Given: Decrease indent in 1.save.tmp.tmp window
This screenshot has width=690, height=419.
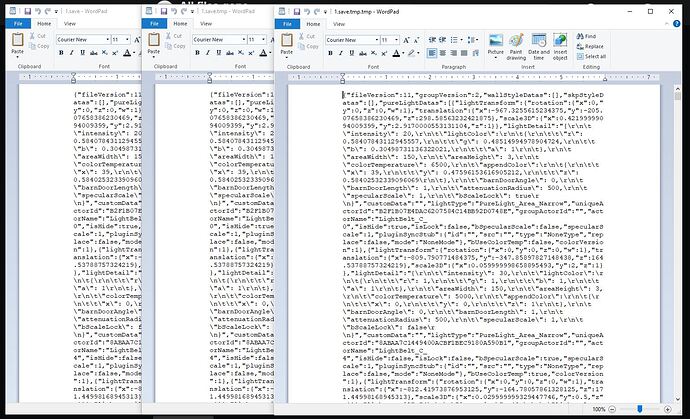Looking at the screenshot, I should [x=433, y=40].
